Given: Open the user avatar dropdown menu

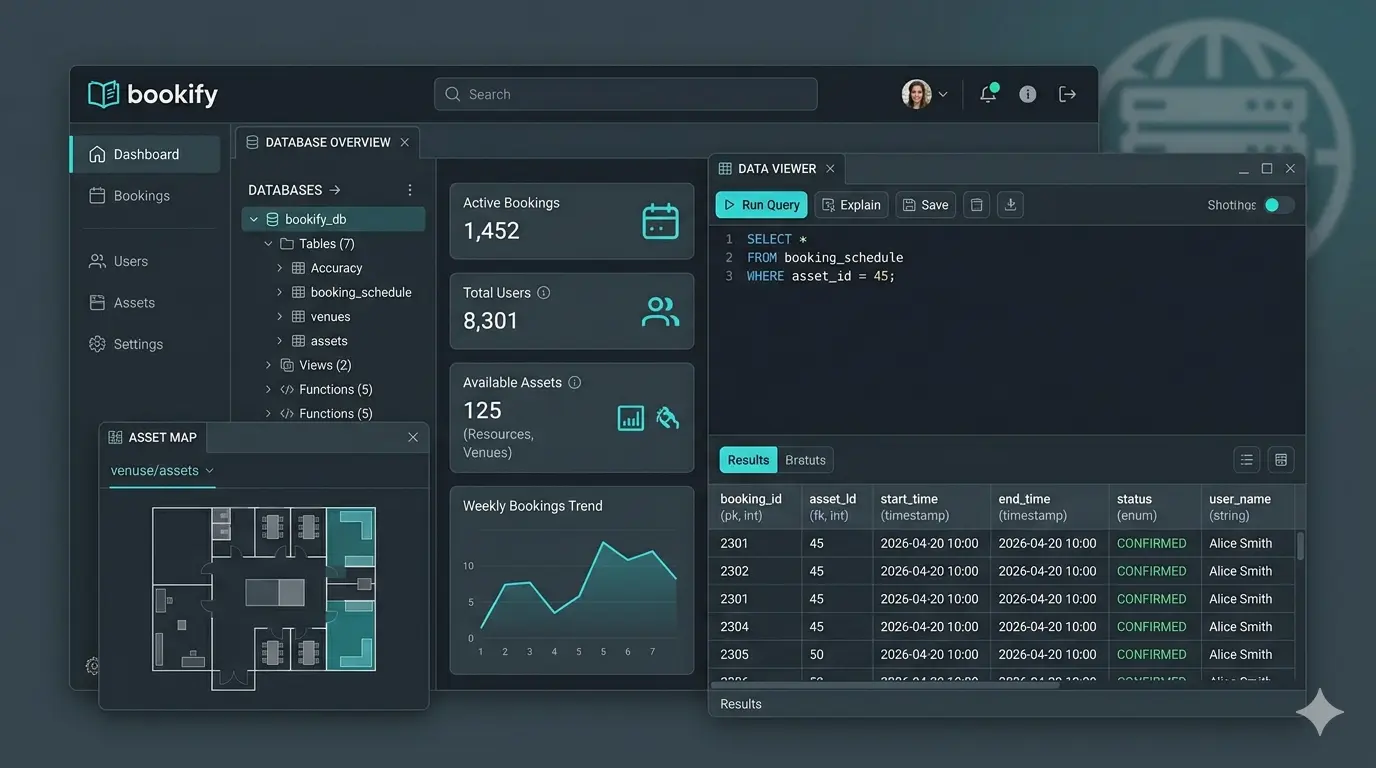Looking at the screenshot, I should coord(925,94).
